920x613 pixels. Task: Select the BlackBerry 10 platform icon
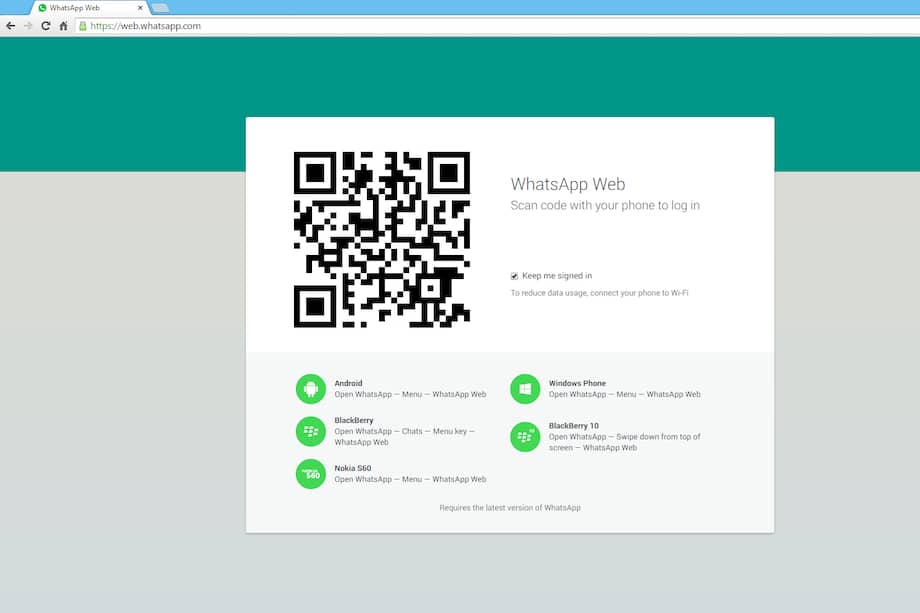point(525,437)
